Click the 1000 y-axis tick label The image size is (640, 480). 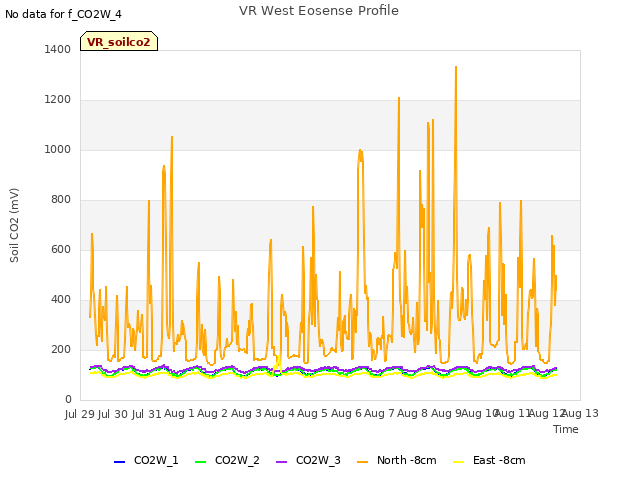[x=58, y=149]
